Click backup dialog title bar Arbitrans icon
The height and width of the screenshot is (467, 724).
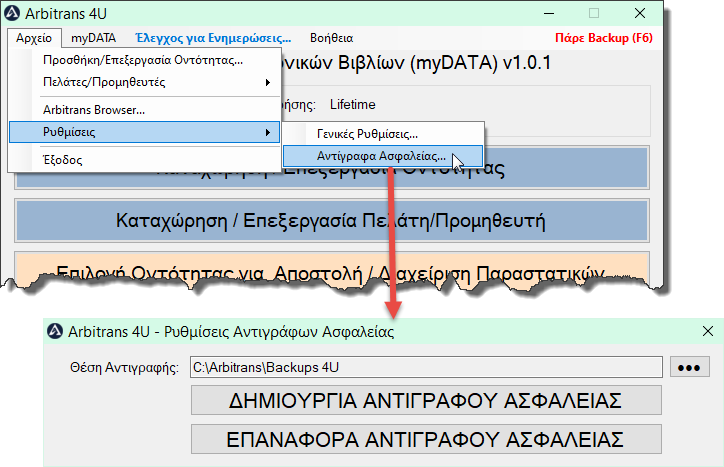(x=55, y=331)
